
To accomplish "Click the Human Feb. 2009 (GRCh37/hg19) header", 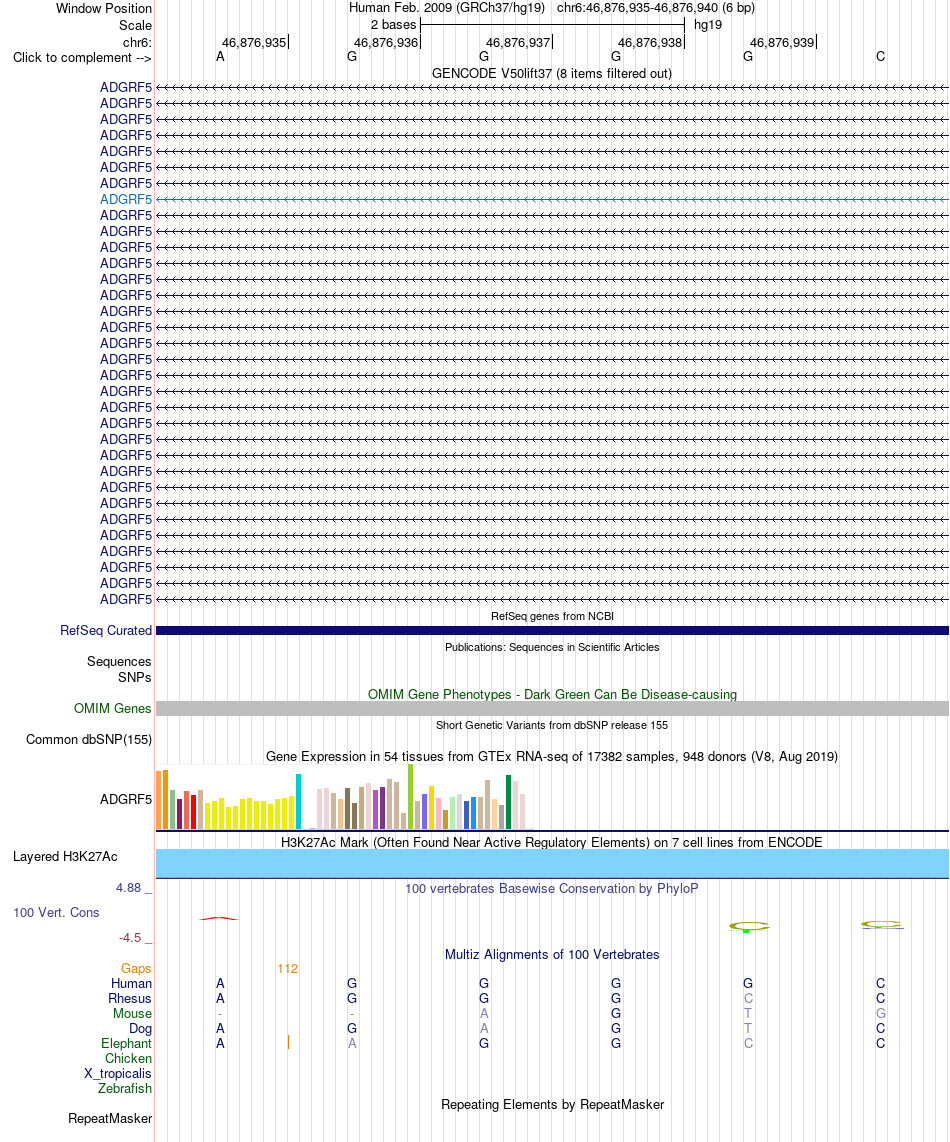I will tap(447, 8).
